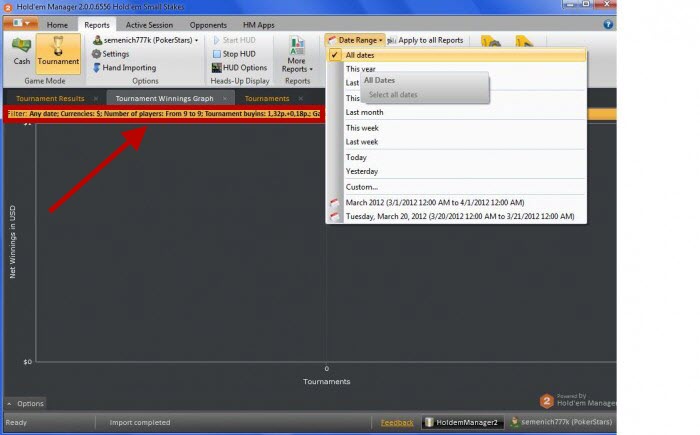
Task: Select the checked All dates menu entry
Action: click(457, 55)
